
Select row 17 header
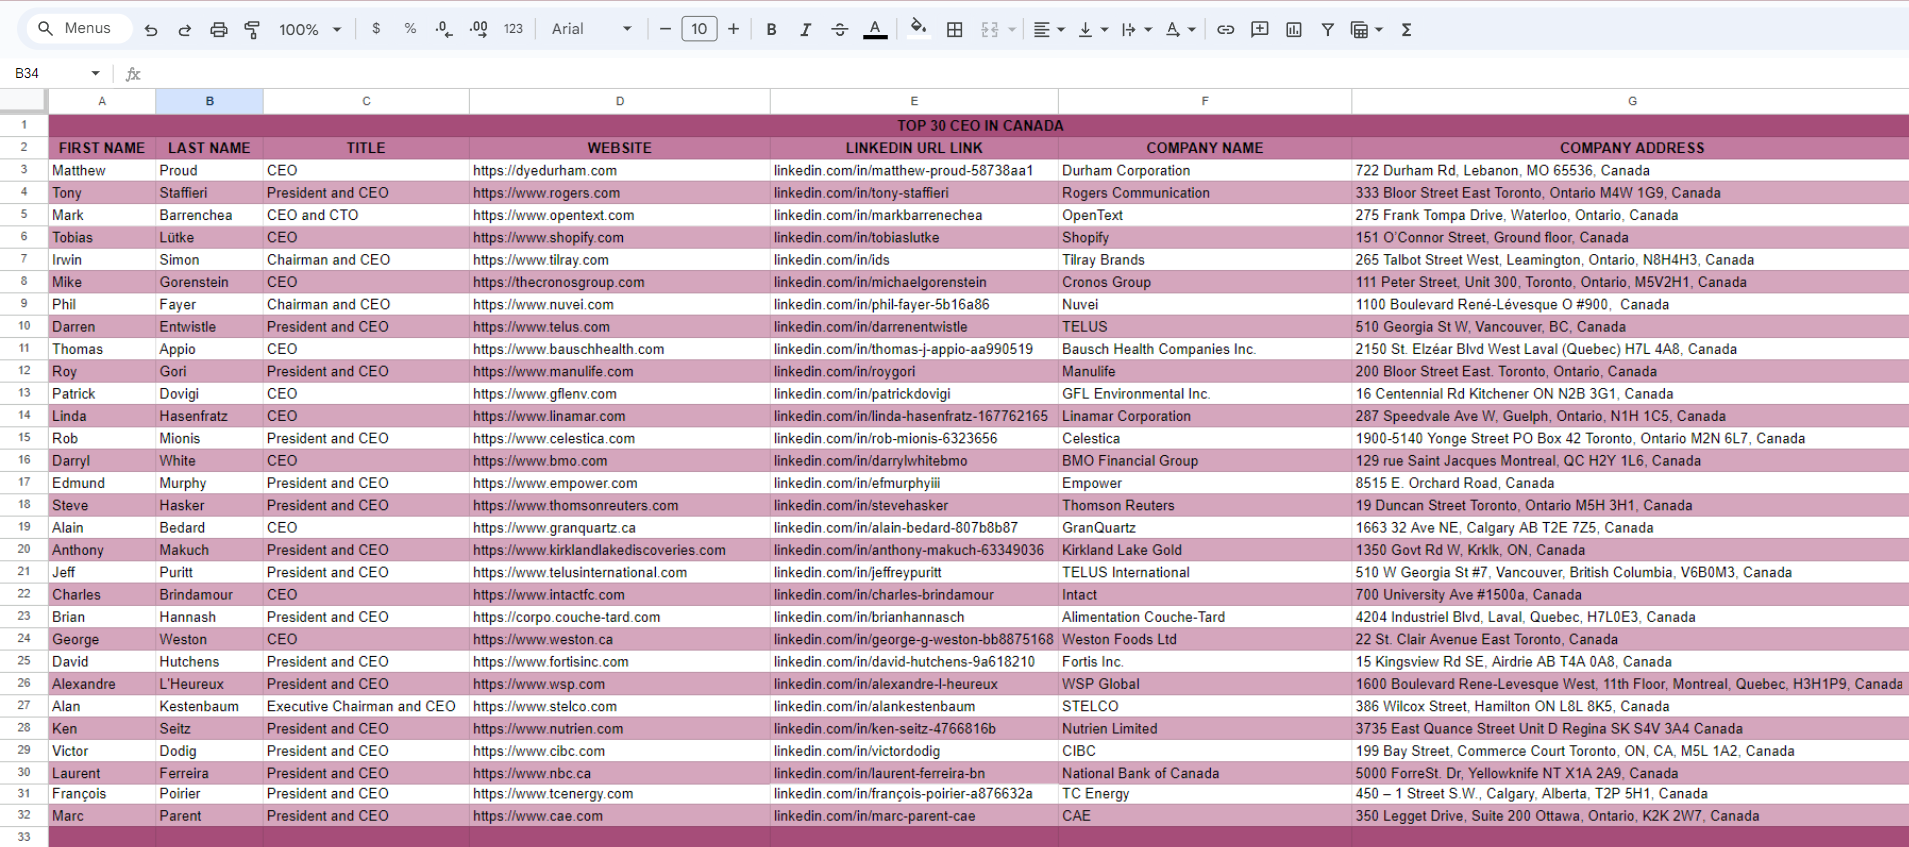[24, 482]
